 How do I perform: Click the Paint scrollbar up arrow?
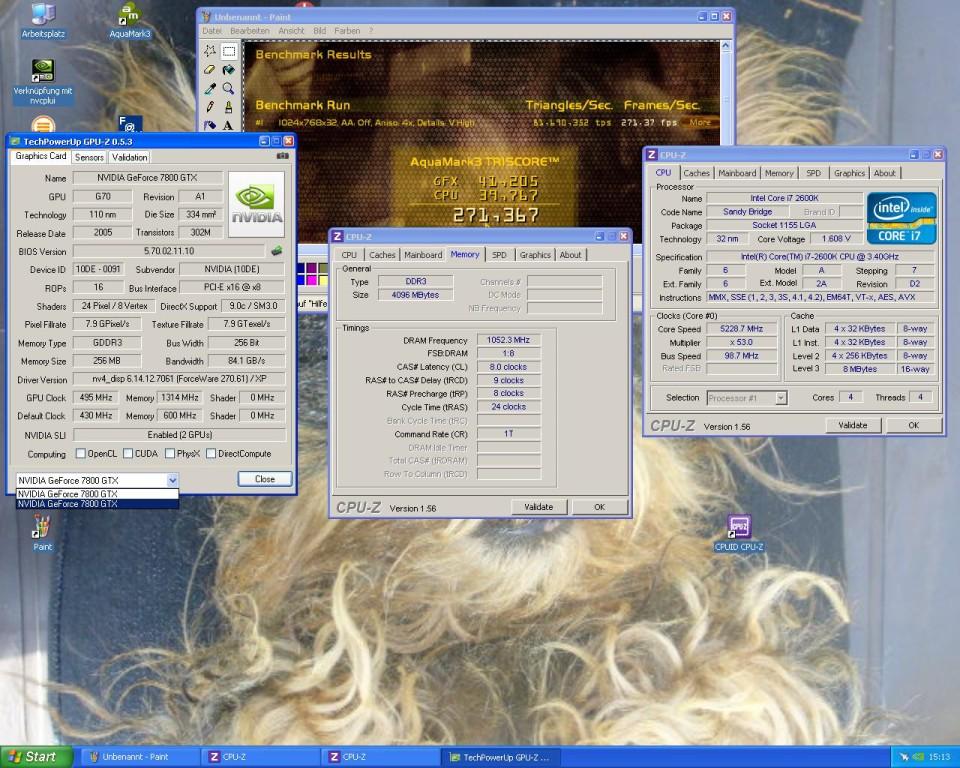[x=726, y=46]
